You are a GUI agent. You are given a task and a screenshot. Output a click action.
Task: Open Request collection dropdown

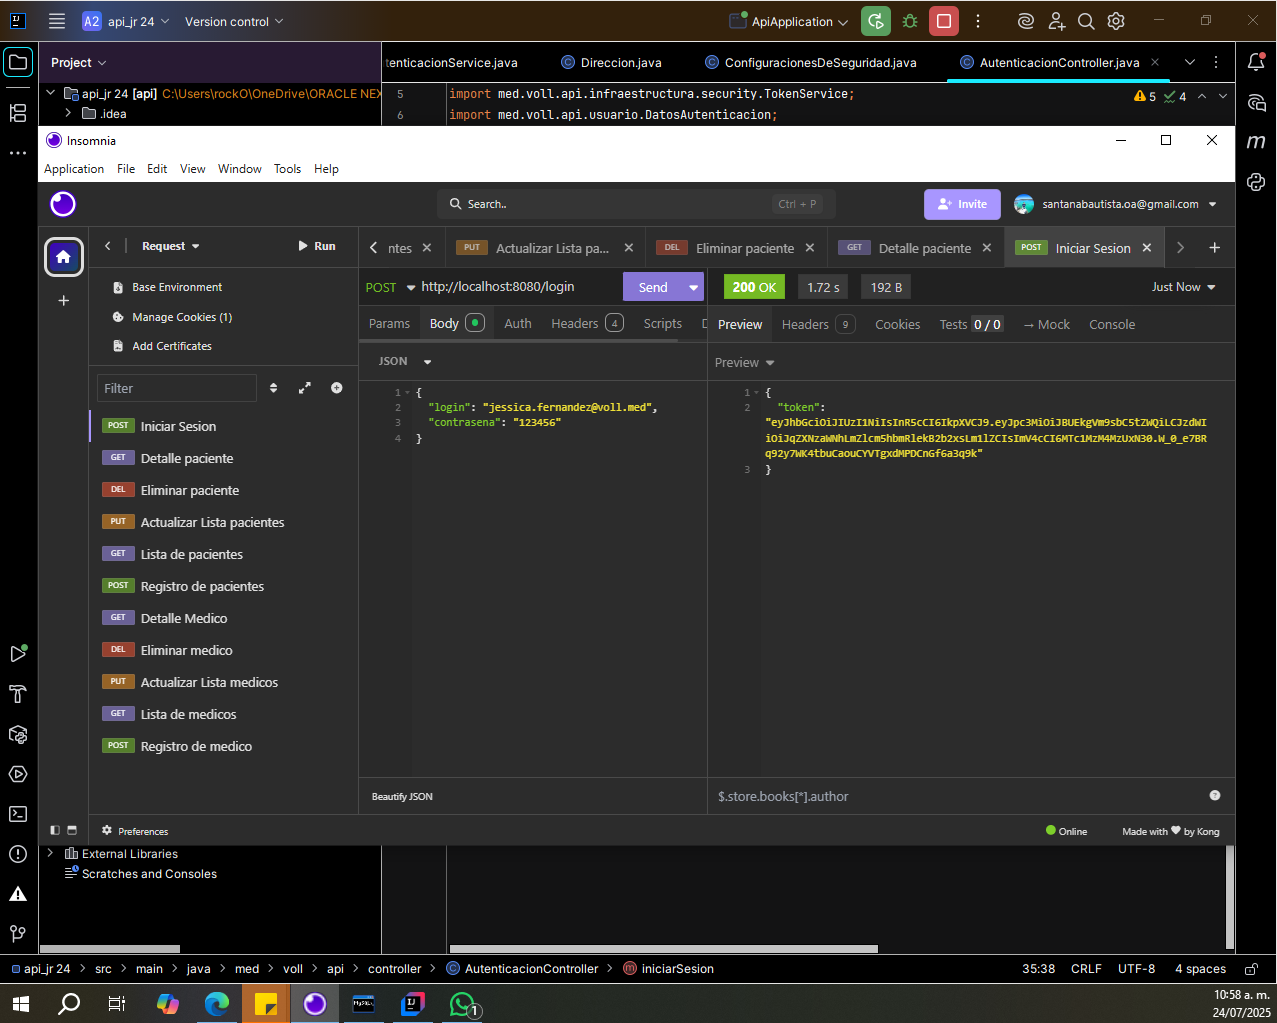pos(170,246)
